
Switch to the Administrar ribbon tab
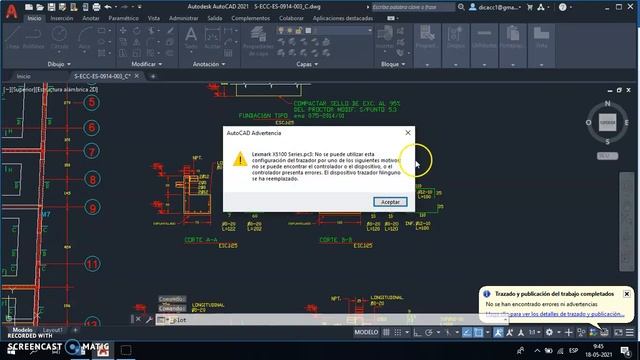click(x=184, y=18)
